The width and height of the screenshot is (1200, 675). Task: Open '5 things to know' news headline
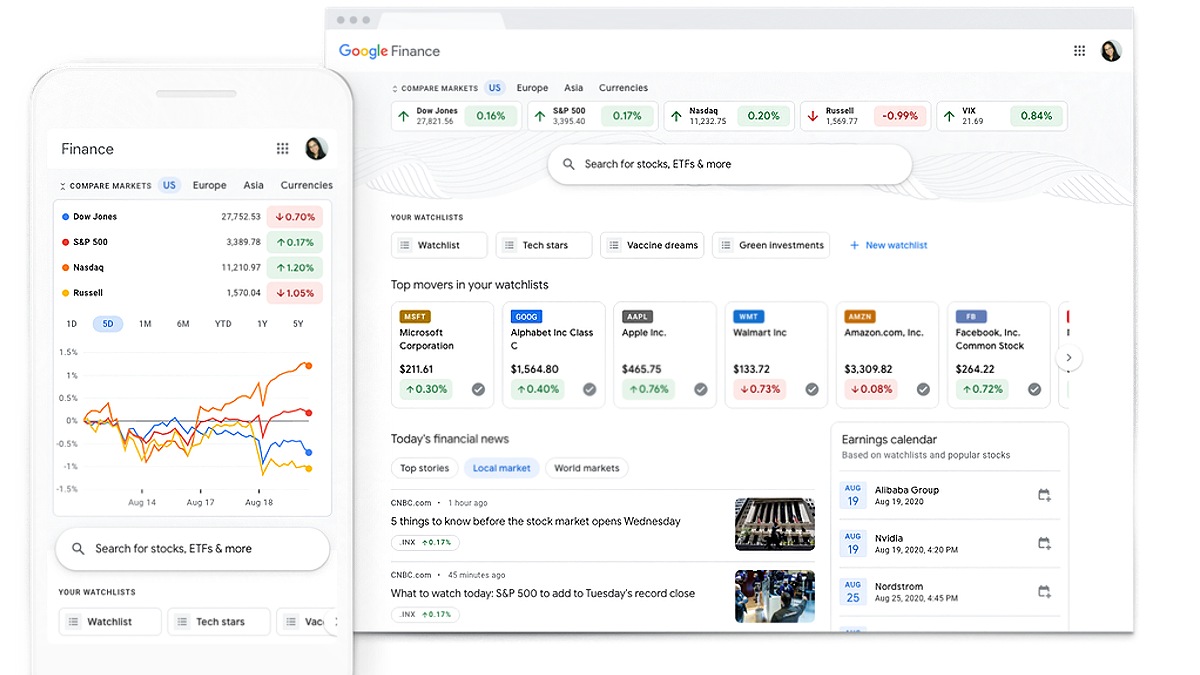point(536,521)
